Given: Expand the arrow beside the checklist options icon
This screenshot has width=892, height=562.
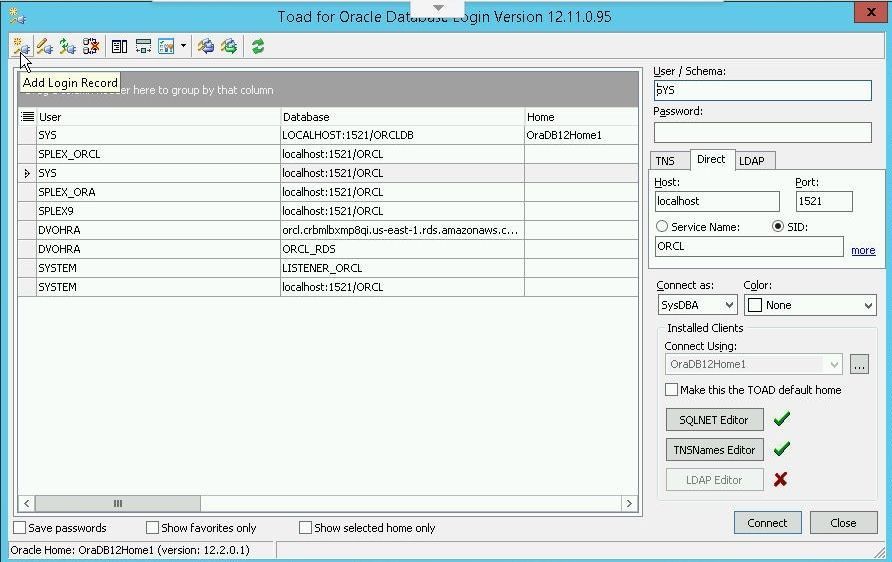Looking at the screenshot, I should [183, 46].
